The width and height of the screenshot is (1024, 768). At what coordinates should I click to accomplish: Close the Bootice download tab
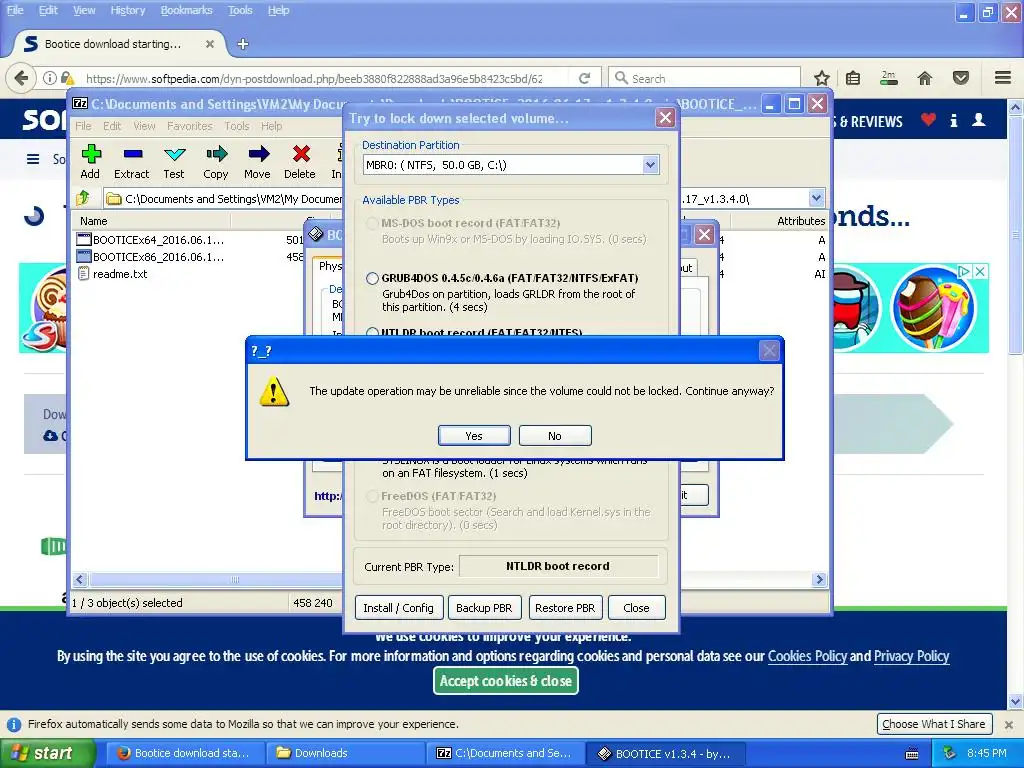(x=210, y=44)
